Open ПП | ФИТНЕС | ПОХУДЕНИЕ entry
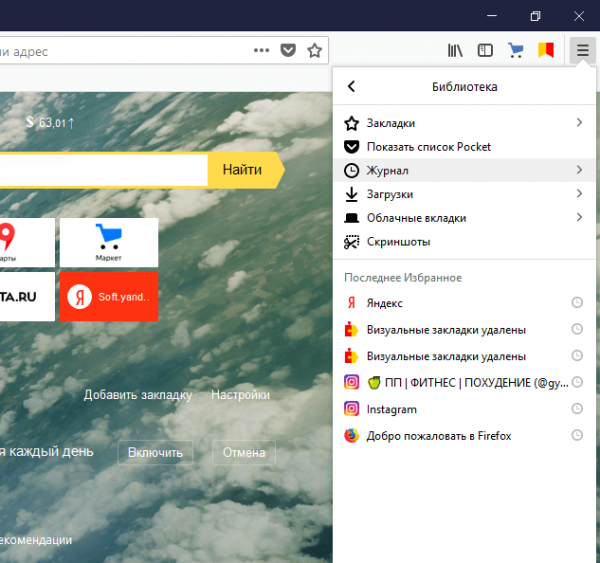Screen dimensions: 600x563 click(464, 382)
